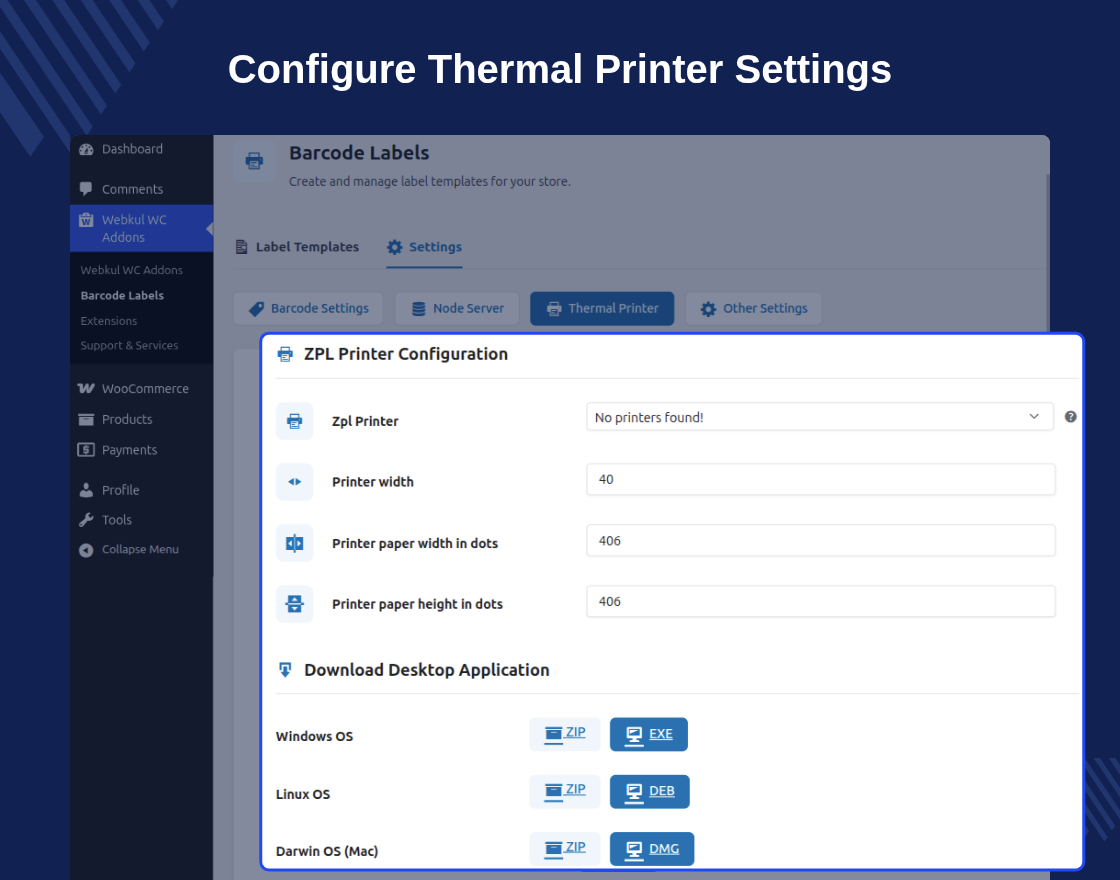
Task: Click the help question mark icon
Action: click(1070, 417)
